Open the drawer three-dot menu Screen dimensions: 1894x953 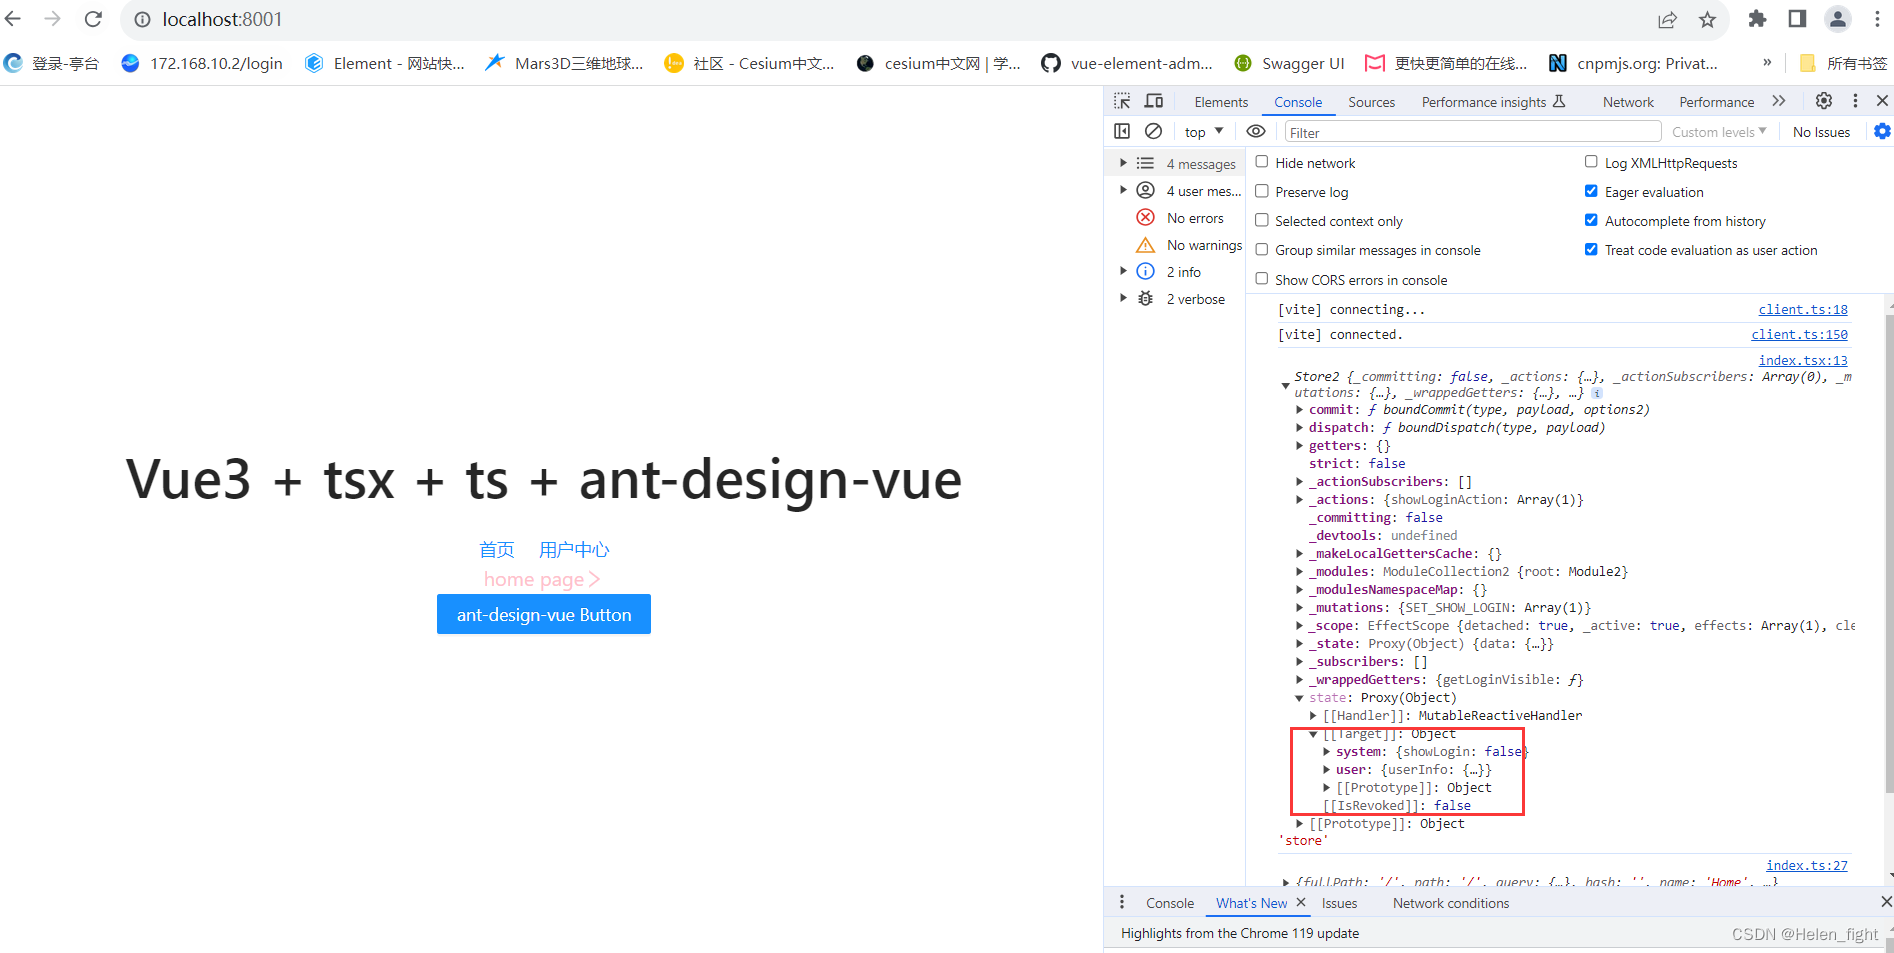[x=1122, y=902]
